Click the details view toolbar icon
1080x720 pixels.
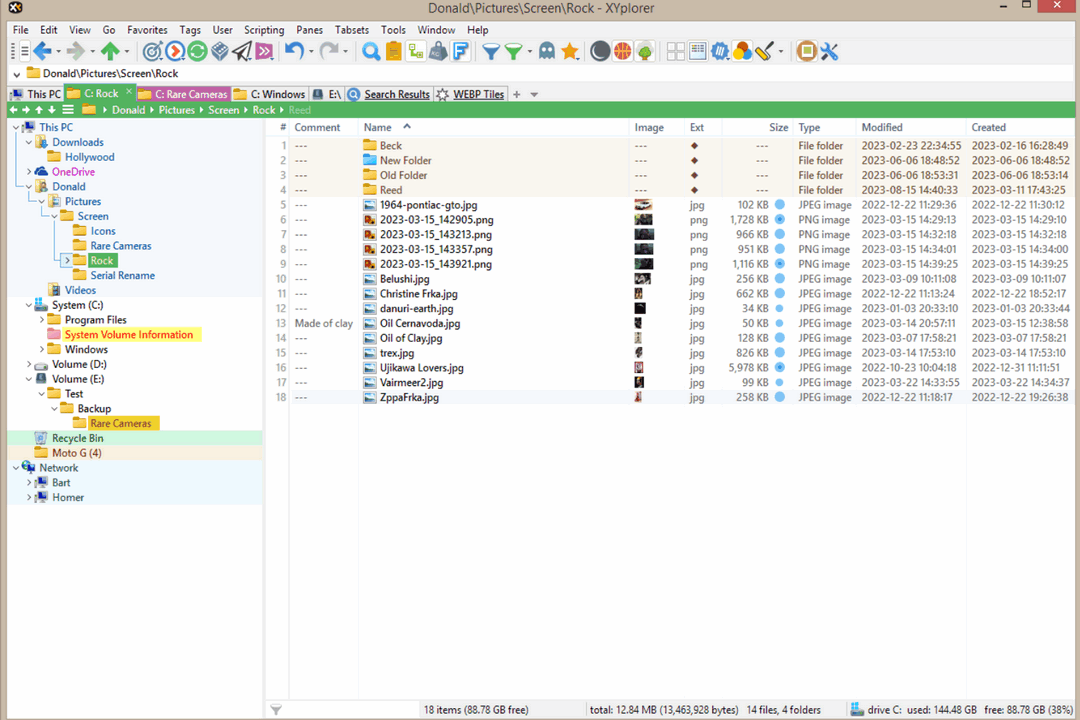697,51
